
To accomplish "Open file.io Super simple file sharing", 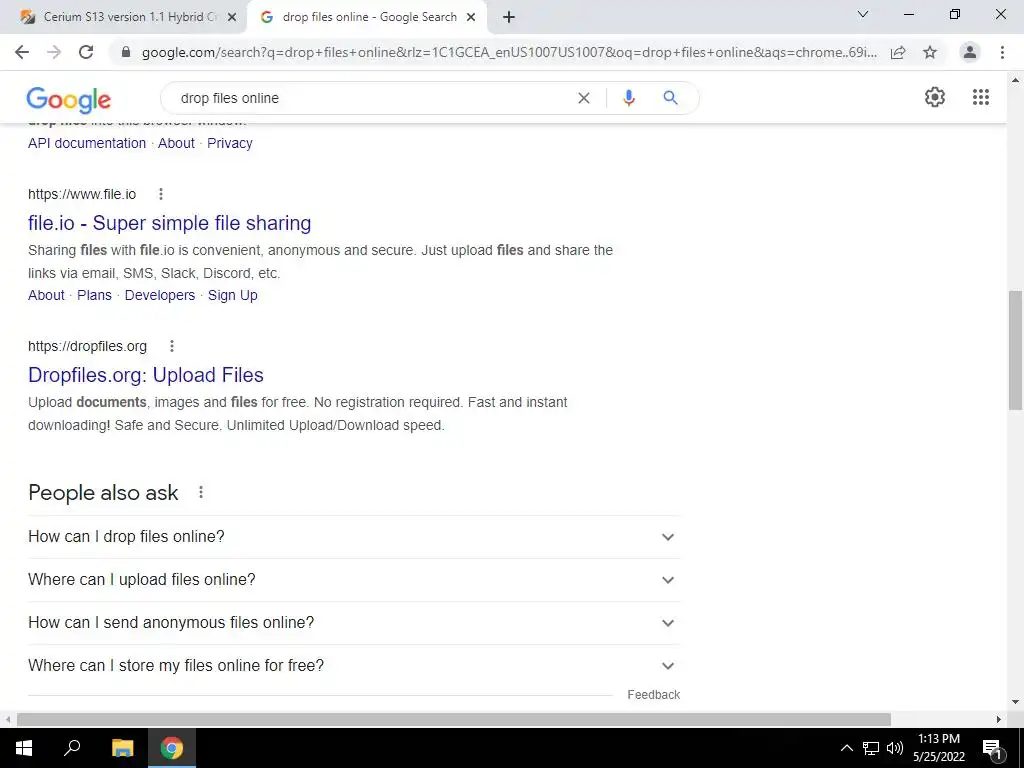I will (169, 223).
